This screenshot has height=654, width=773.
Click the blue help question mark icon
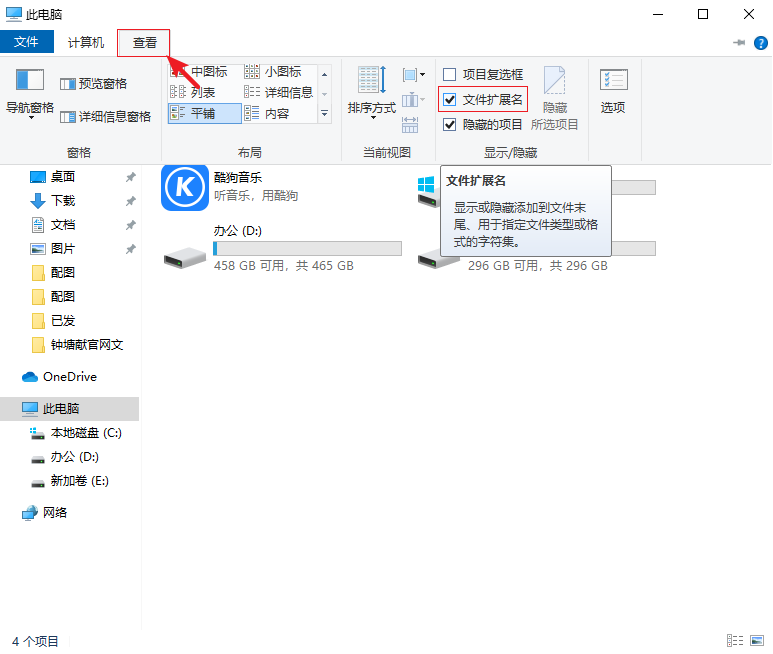click(760, 43)
